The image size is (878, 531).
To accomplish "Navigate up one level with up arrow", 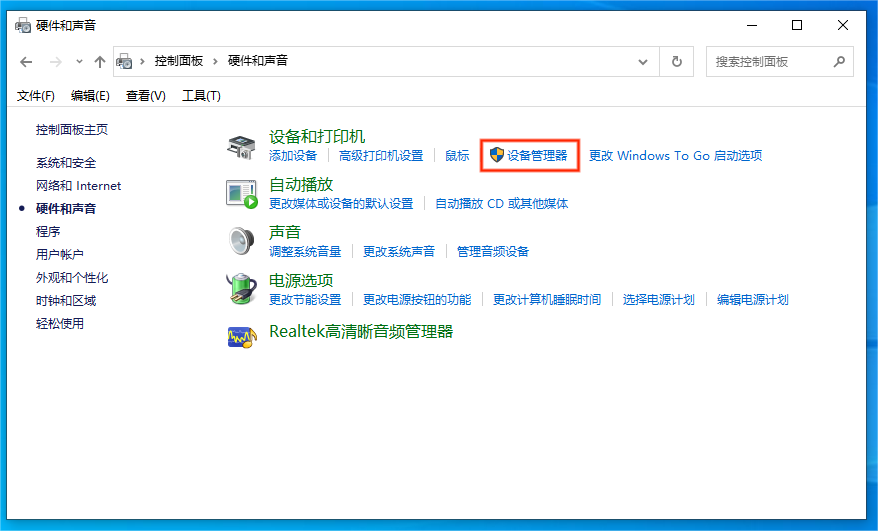I will (x=99, y=62).
